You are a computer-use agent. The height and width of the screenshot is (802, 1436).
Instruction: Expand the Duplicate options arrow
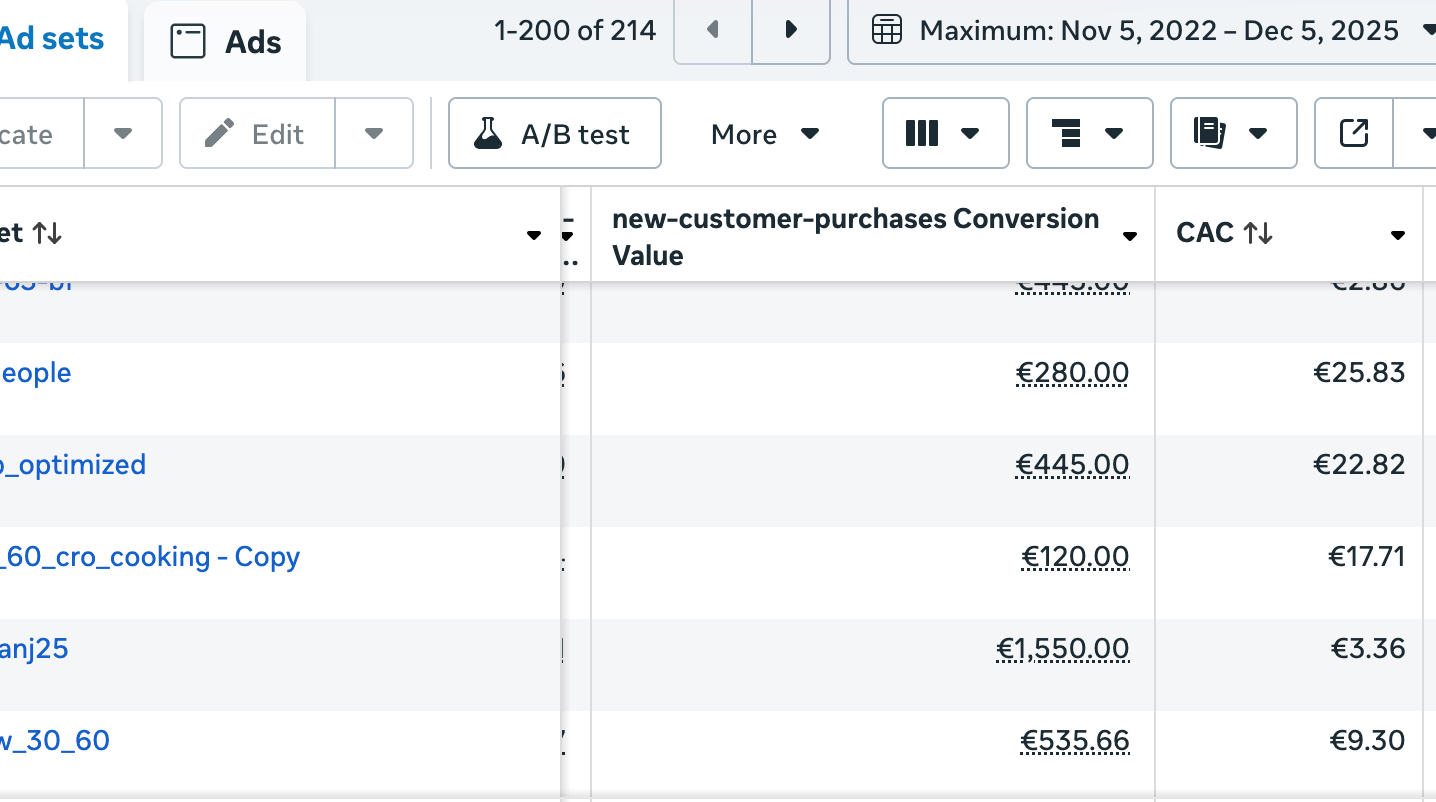click(123, 134)
